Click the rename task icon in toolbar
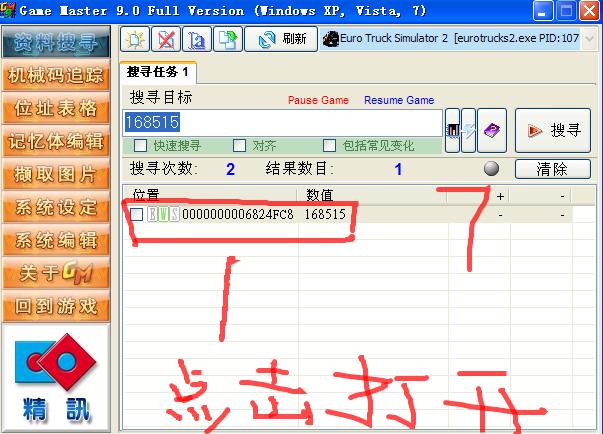 pos(197,39)
